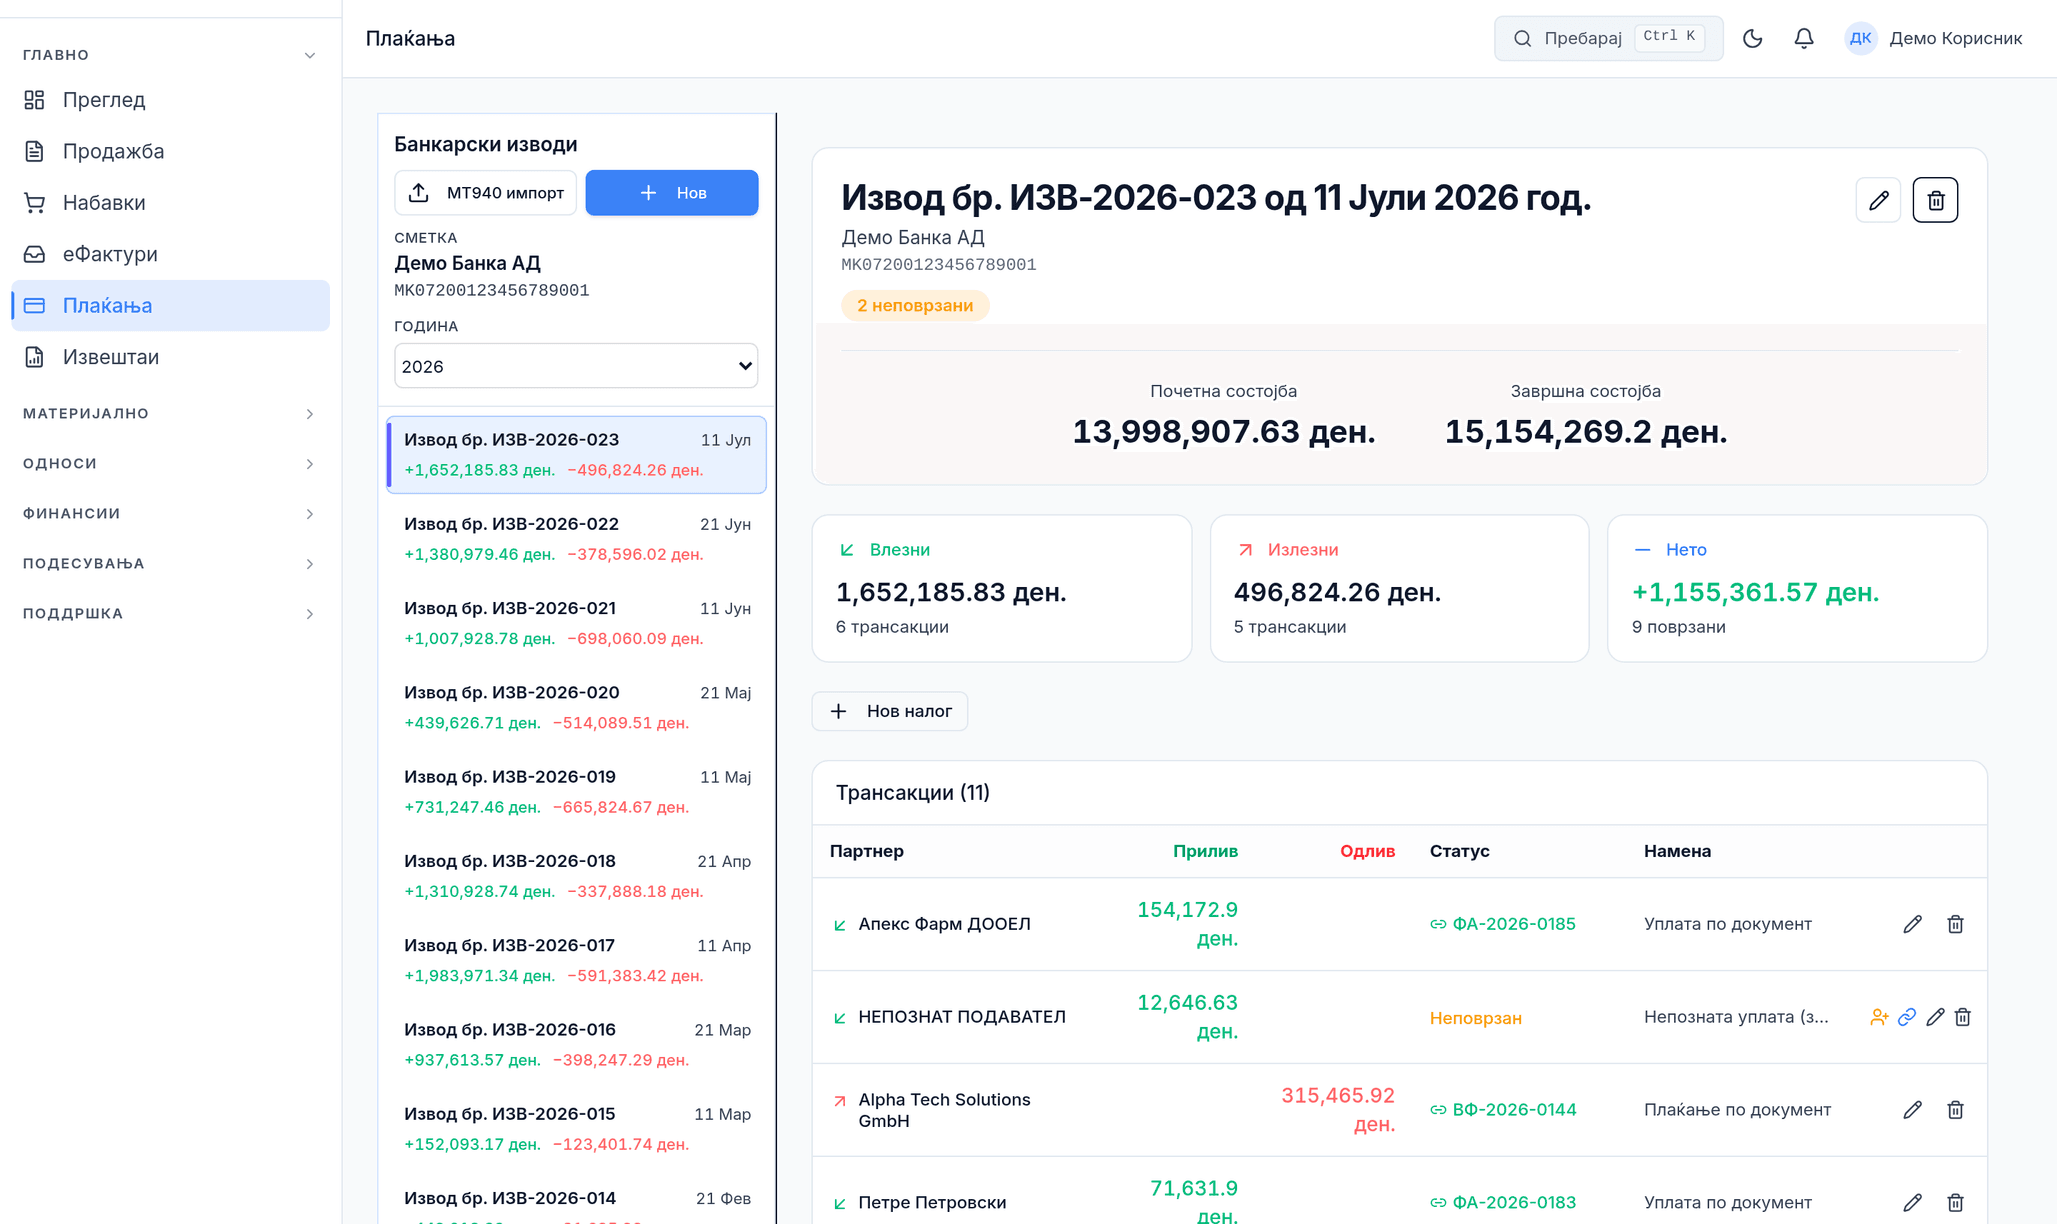Viewport: 2057px width, 1224px height.
Task: Click the blue Нов statement button
Action: coord(672,193)
